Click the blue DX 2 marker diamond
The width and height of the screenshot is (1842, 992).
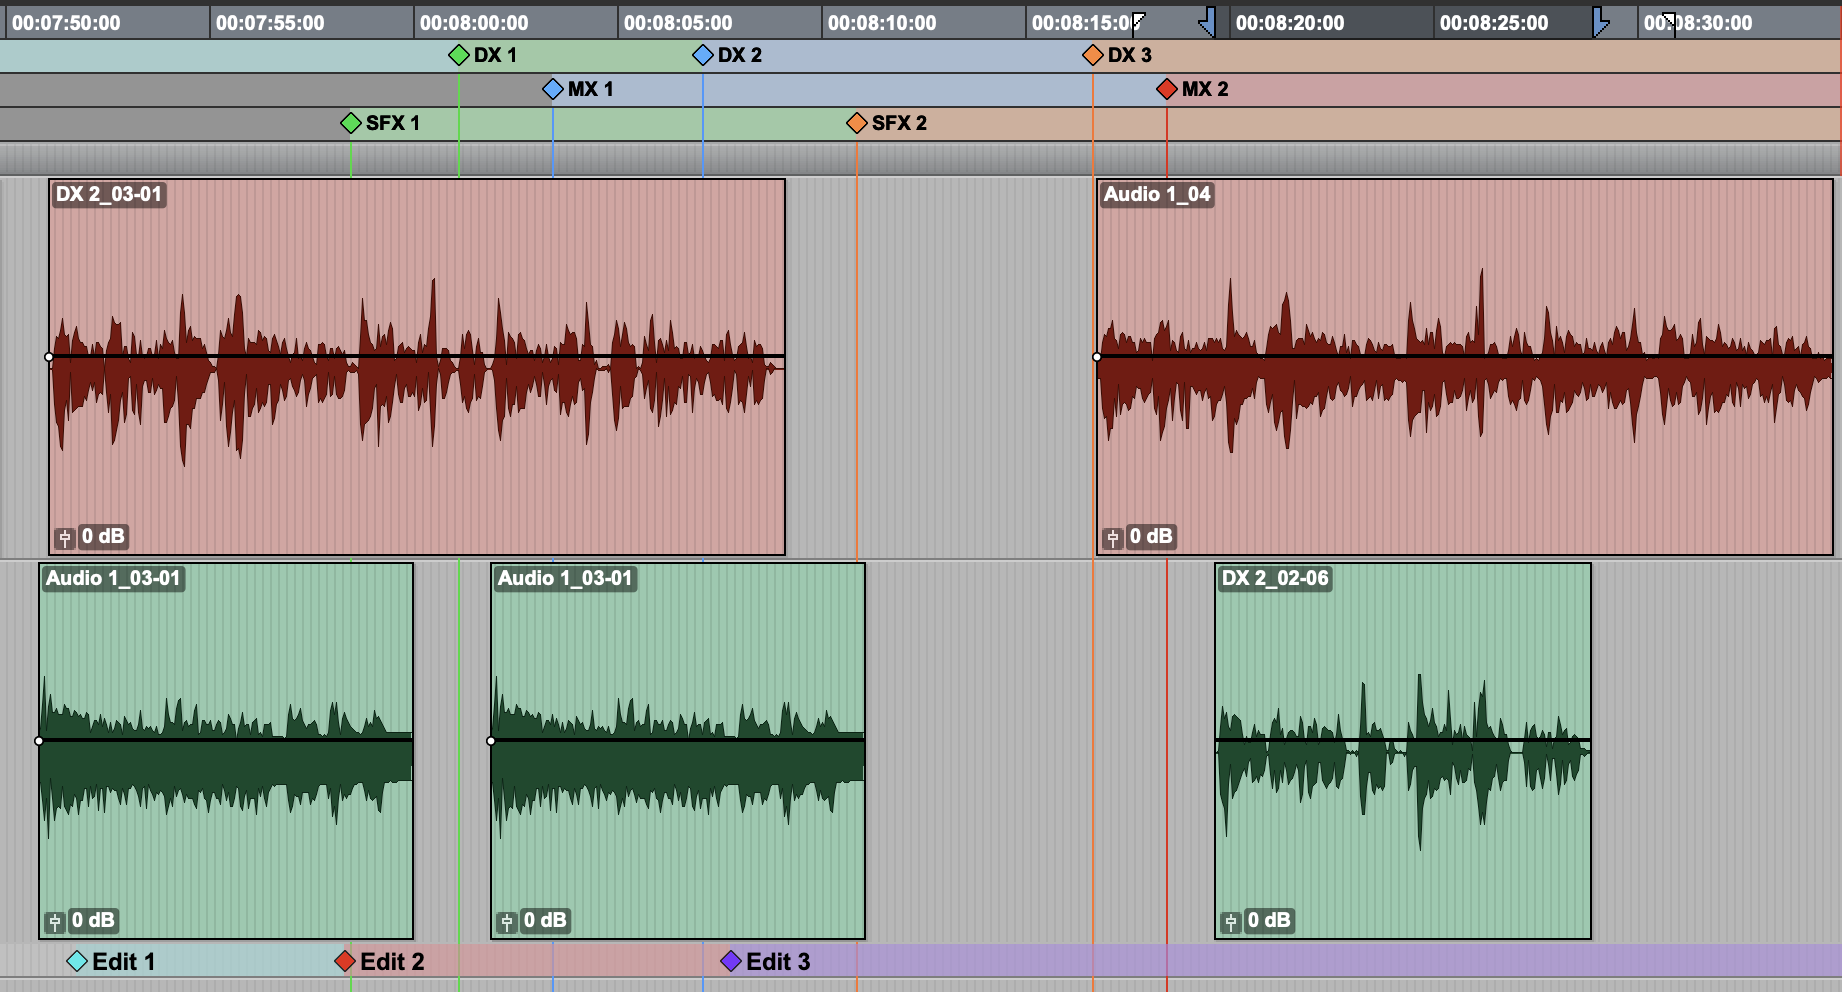703,55
